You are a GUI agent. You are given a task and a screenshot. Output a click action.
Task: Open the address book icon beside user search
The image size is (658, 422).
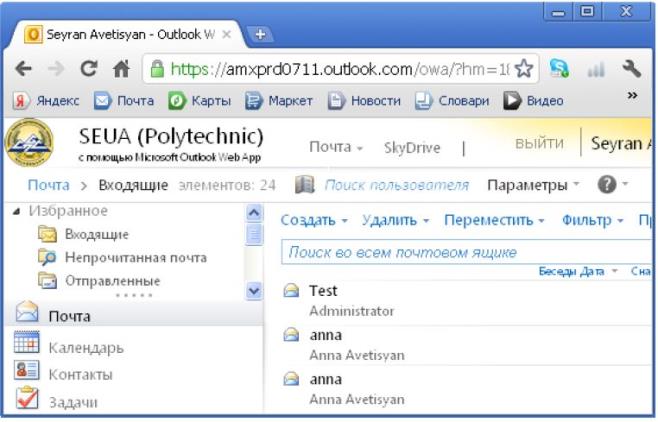(x=305, y=185)
